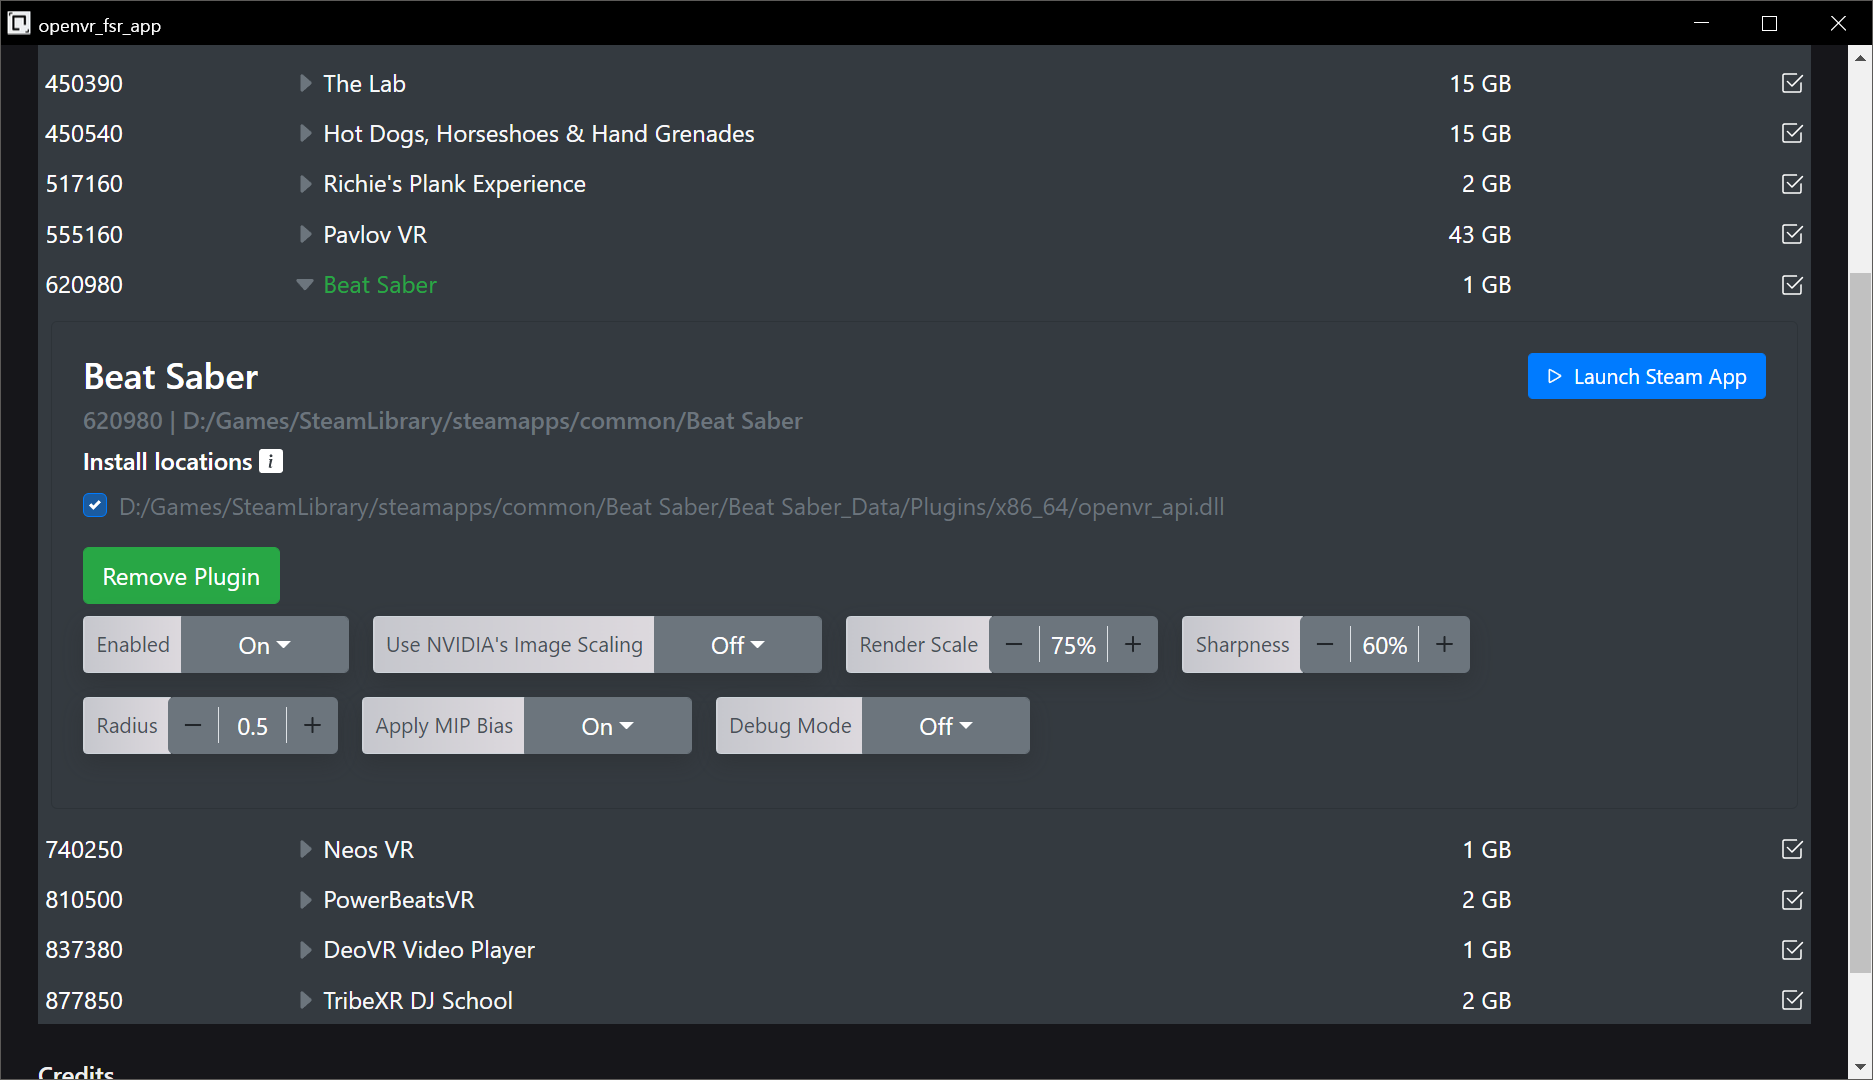Decrease Sharpness with minus button

point(1325,645)
